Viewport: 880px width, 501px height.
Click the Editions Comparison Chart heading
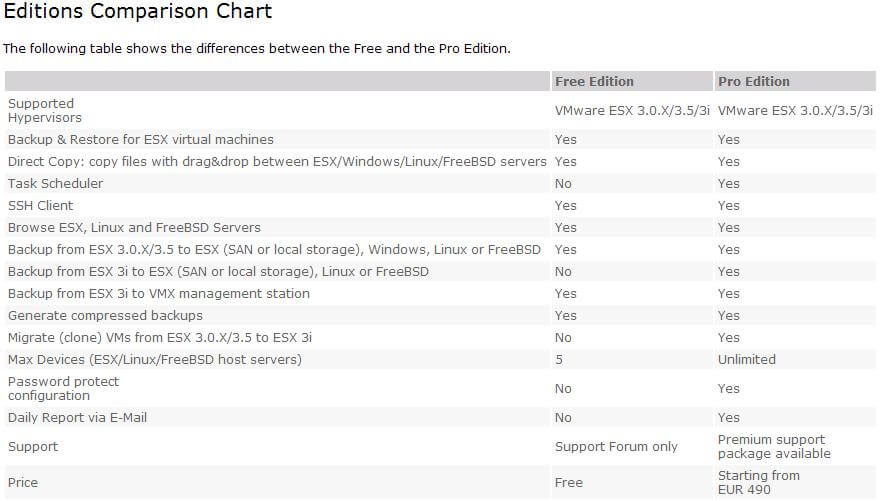[x=138, y=11]
